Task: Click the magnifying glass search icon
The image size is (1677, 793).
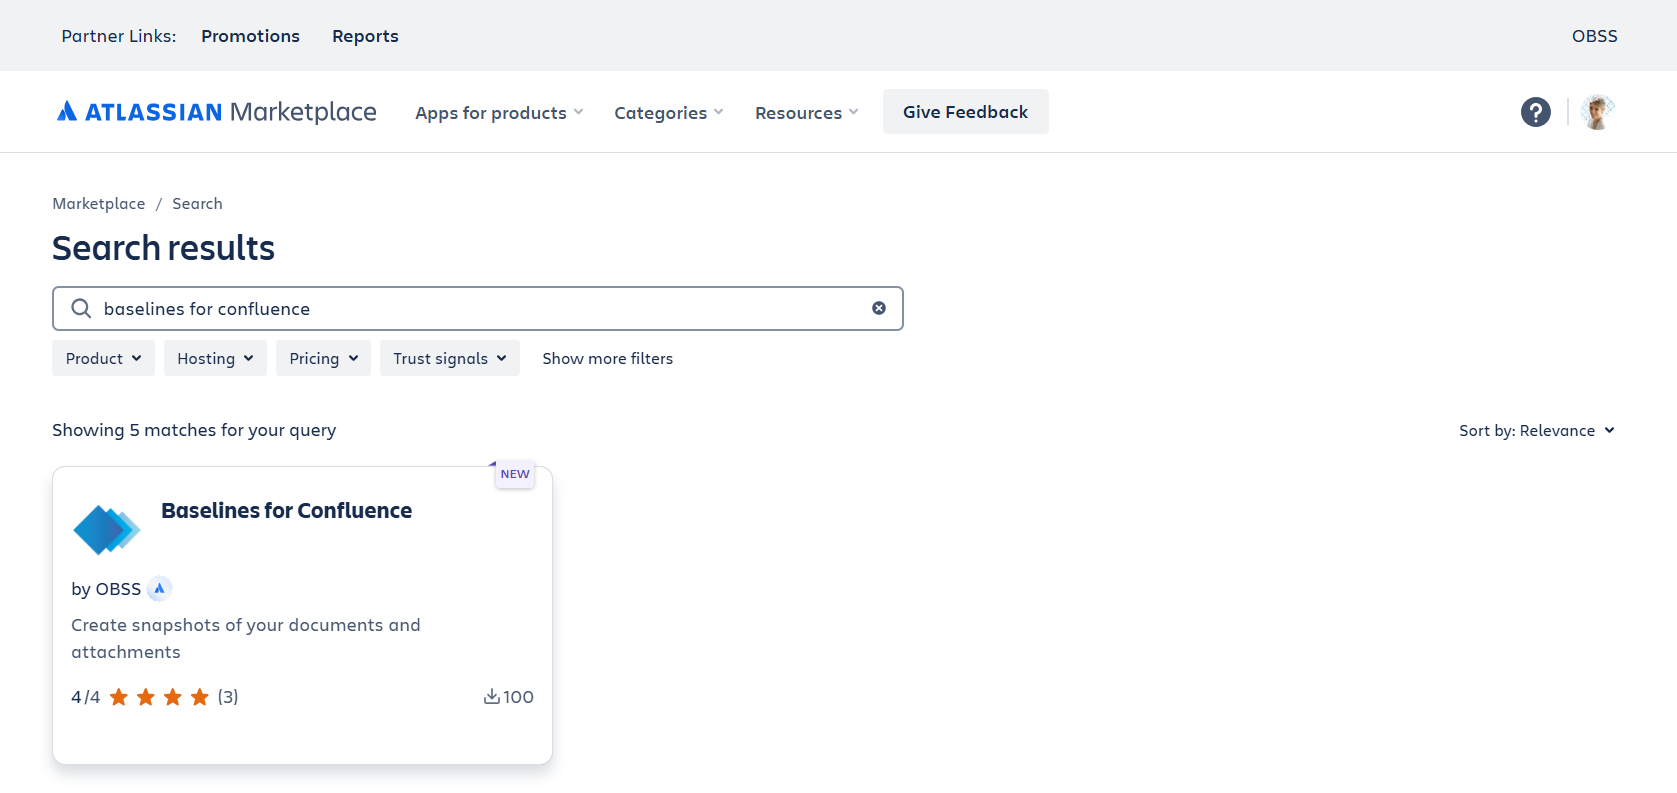Action: point(81,309)
